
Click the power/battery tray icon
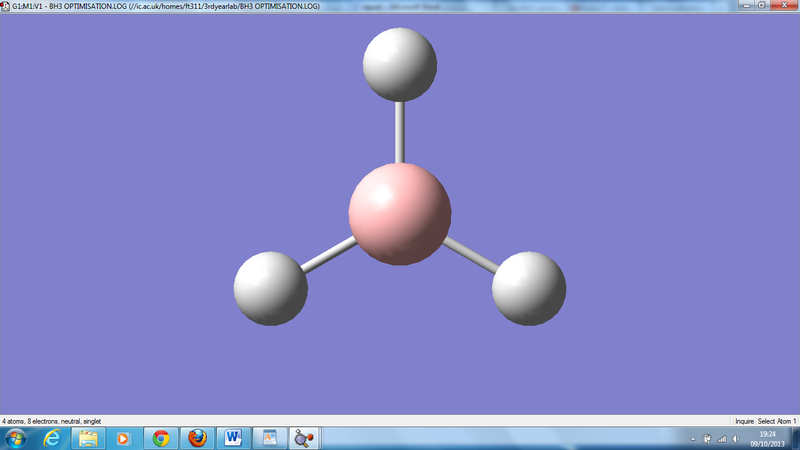pos(707,439)
